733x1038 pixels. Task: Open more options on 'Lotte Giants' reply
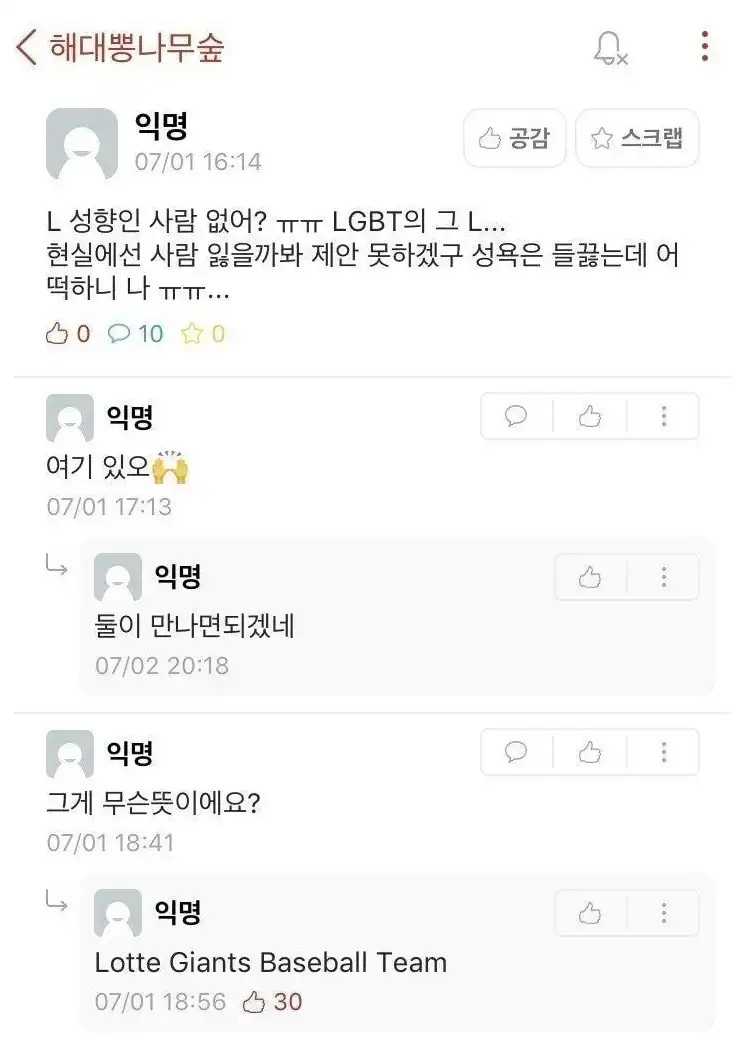tap(663, 912)
